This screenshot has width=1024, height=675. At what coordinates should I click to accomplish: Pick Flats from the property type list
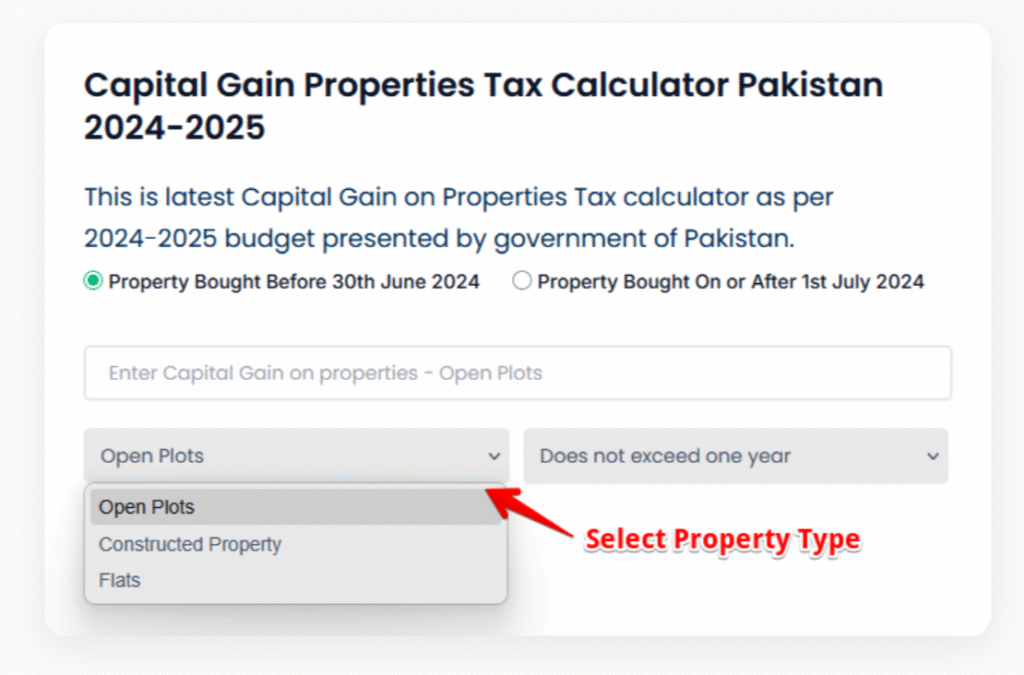pyautogui.click(x=120, y=580)
